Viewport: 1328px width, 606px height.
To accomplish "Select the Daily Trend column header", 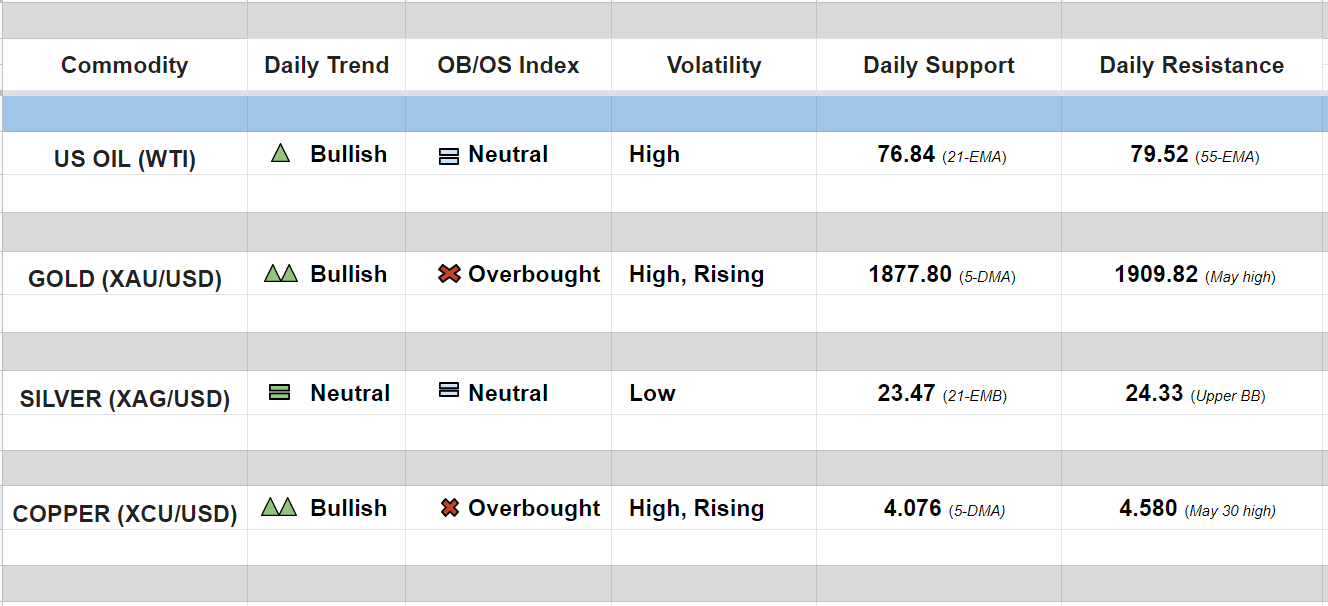I will (326, 66).
